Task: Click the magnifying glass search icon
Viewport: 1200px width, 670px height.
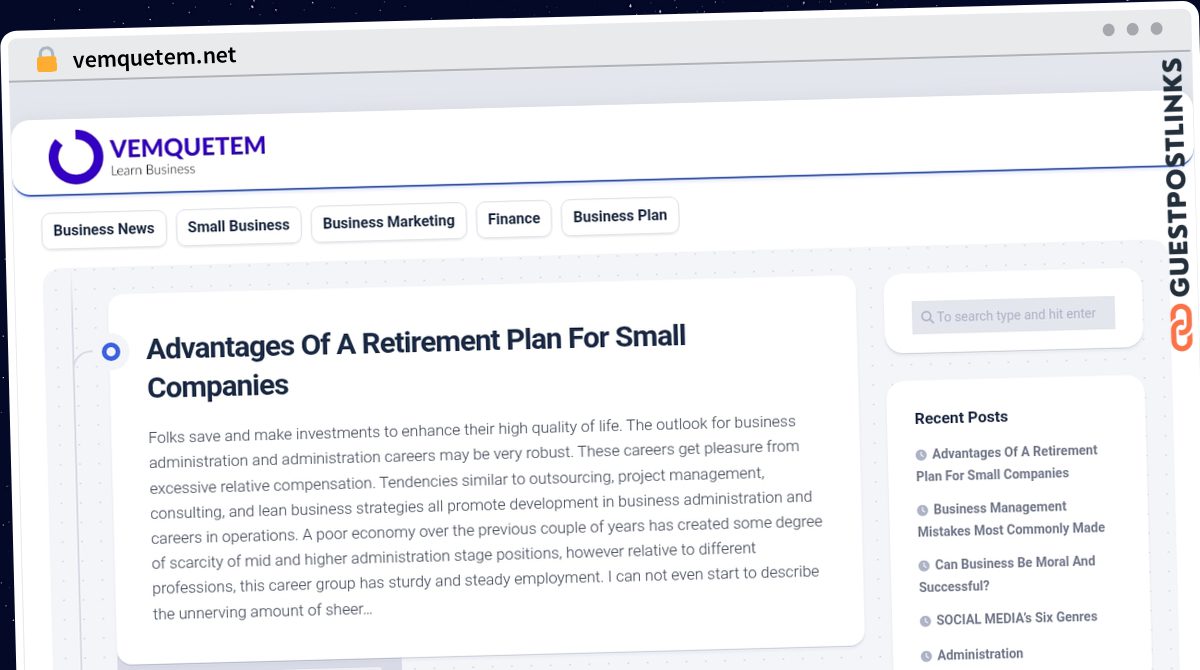Action: pyautogui.click(x=927, y=316)
